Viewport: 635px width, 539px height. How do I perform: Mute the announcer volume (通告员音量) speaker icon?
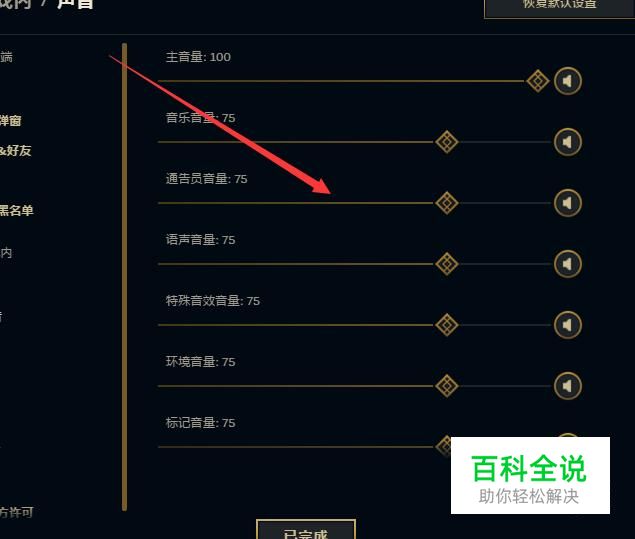point(568,203)
